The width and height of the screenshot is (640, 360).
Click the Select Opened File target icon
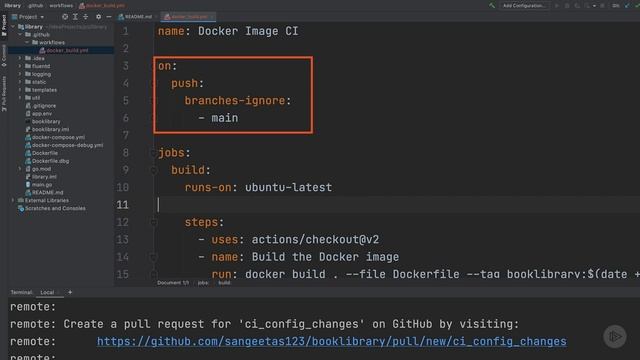pos(65,17)
